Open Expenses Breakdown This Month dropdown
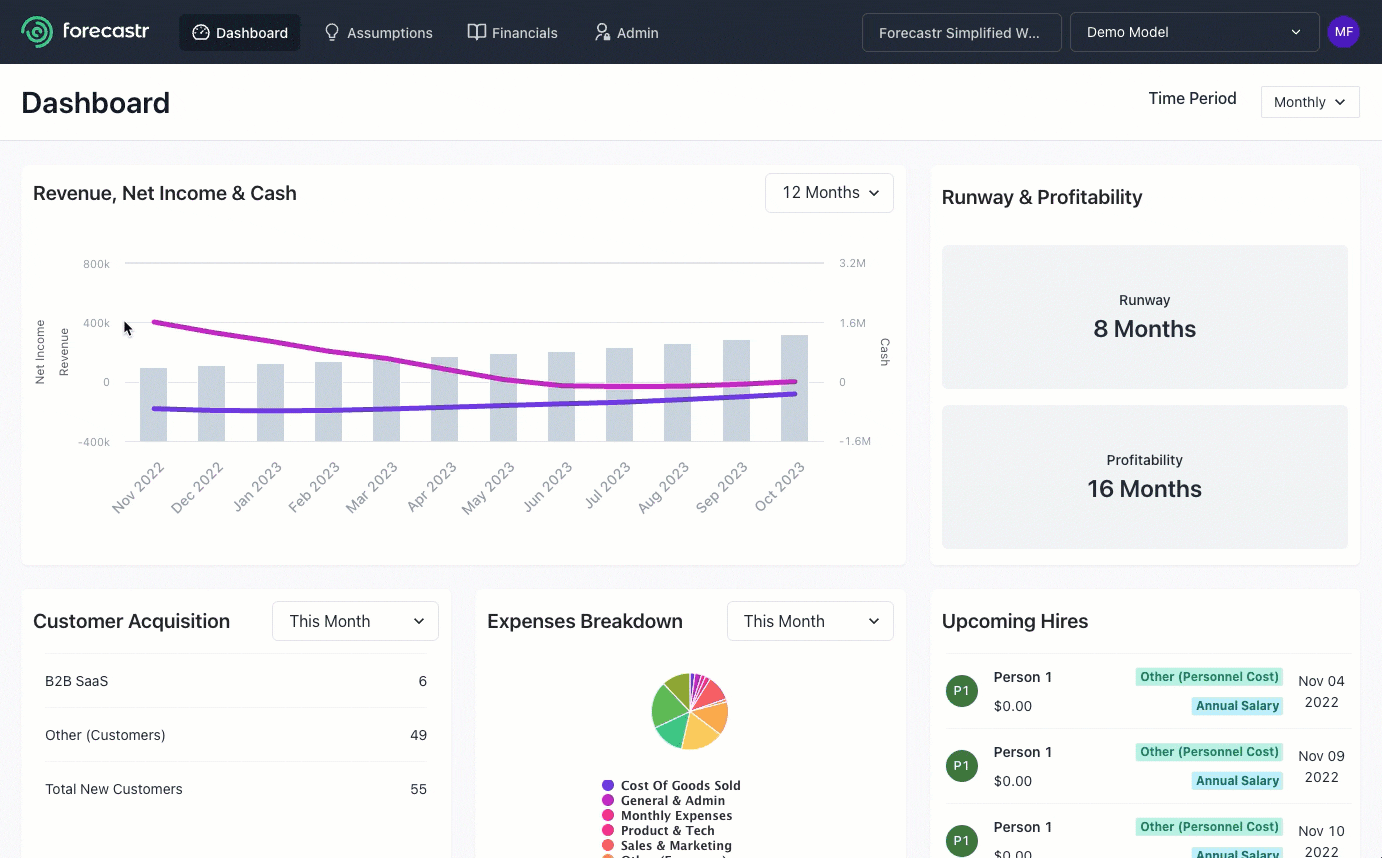This screenshot has width=1382, height=858. click(x=810, y=621)
